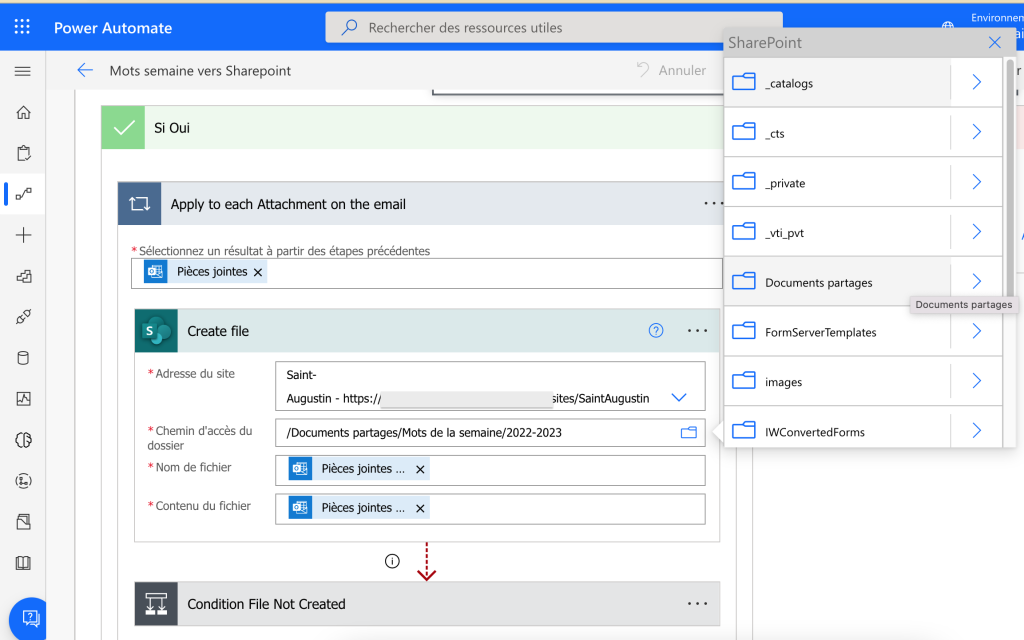The image size is (1024, 640).
Task: Click the loop icon on Apply to each
Action: pyautogui.click(x=140, y=204)
